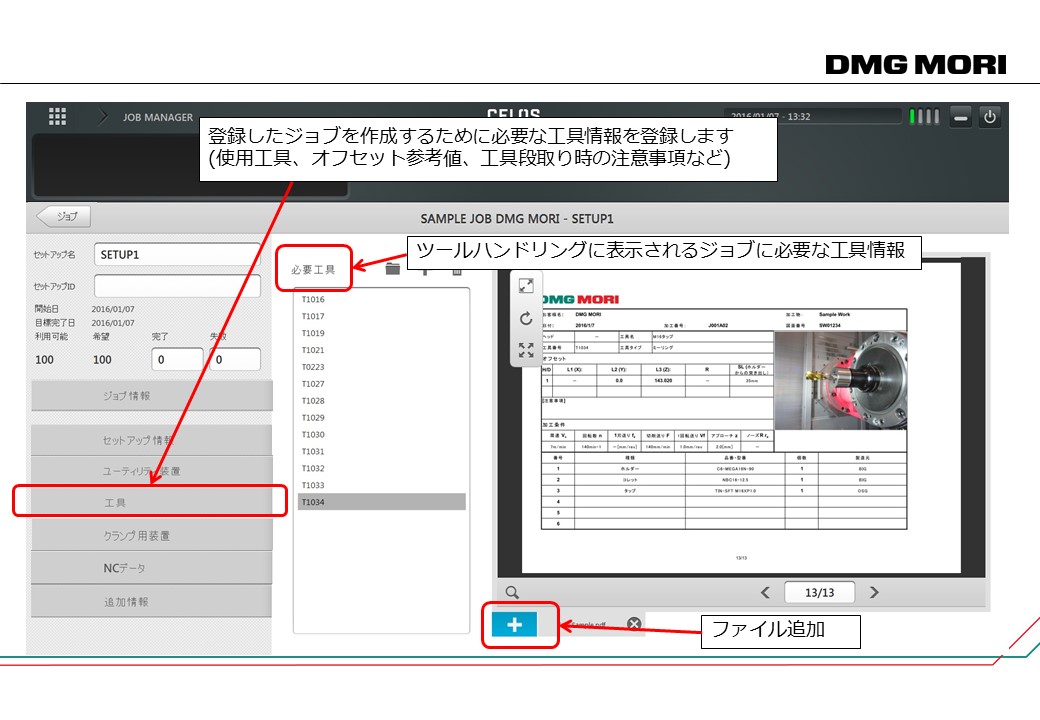Click the JOB MANAGER breadcrumb label
1040x720 pixels.
coord(158,117)
